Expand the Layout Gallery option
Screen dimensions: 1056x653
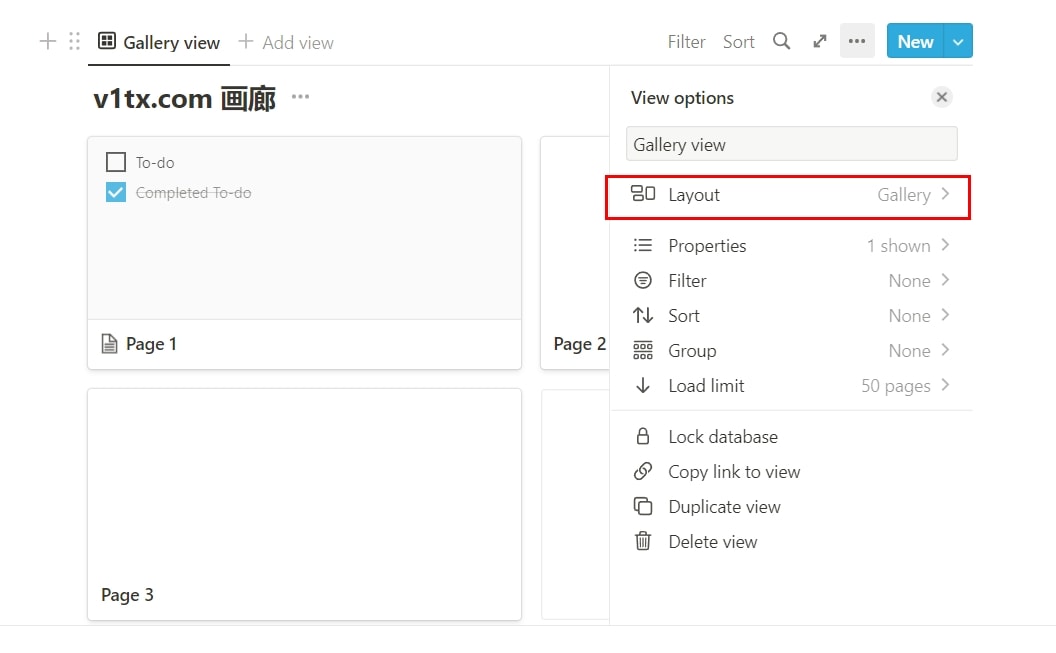pyautogui.click(x=788, y=195)
